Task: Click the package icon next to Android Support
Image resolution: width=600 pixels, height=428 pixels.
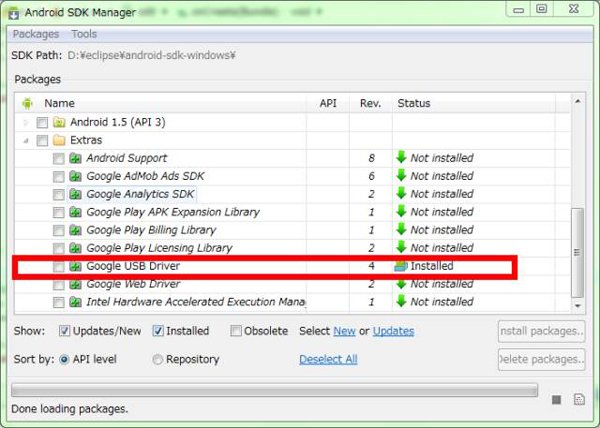Action: tap(75, 158)
